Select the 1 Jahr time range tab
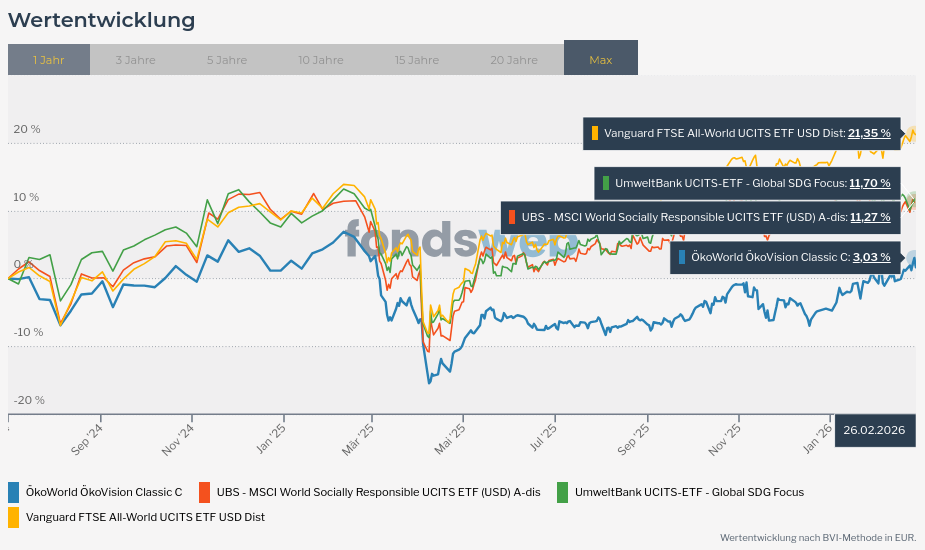This screenshot has height=550, width=925. coord(49,60)
